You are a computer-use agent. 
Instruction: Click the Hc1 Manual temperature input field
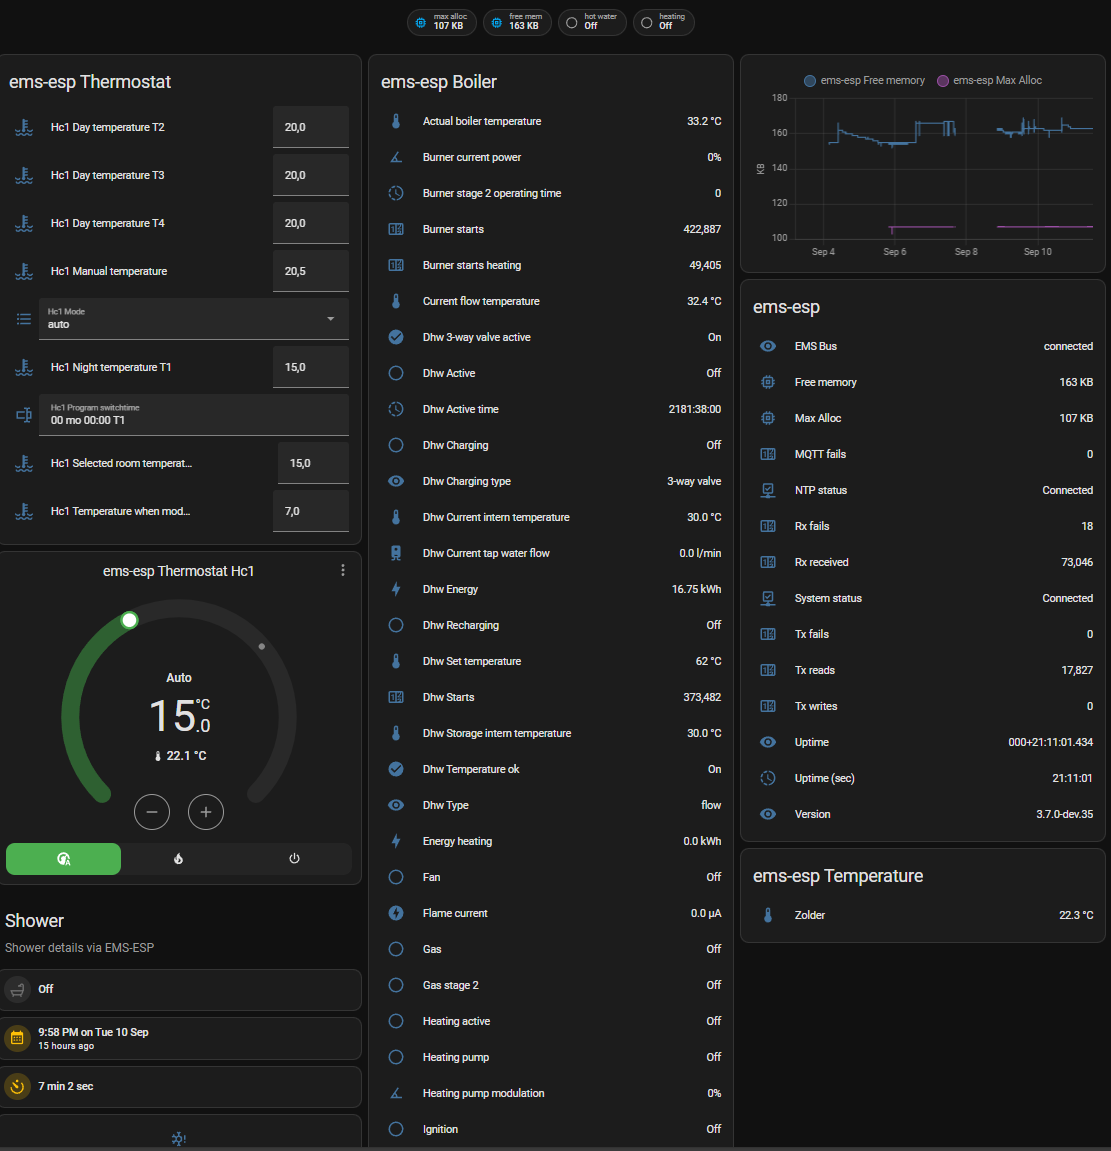(x=310, y=271)
